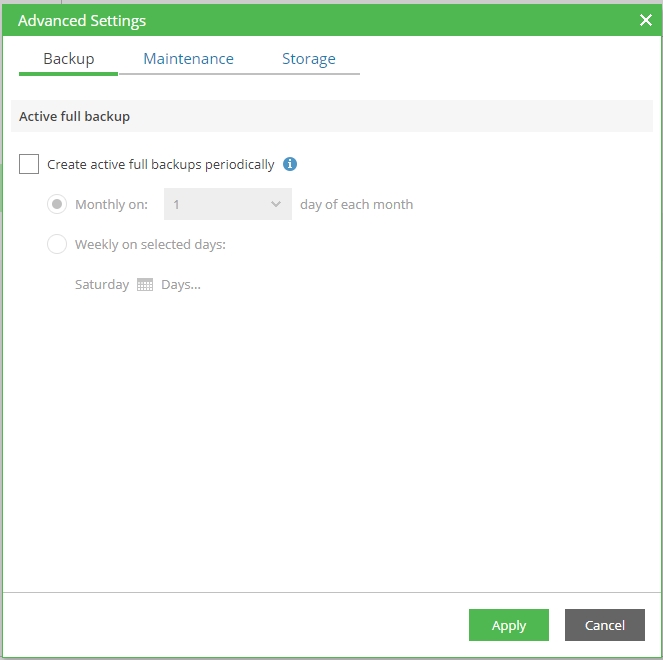
Task: Switch to the Maintenance tab
Action: click(x=188, y=59)
